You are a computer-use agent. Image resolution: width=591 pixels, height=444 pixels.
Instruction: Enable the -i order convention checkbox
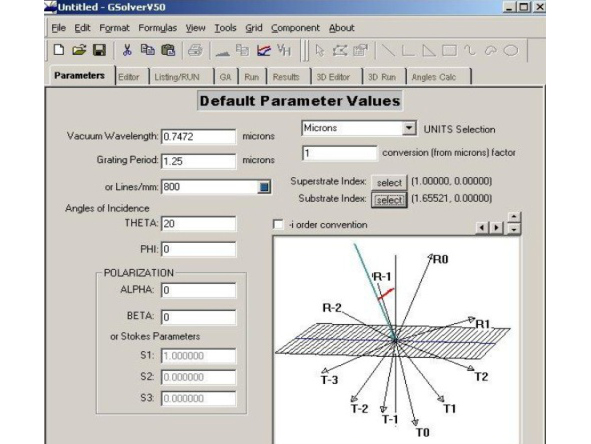pyautogui.click(x=278, y=225)
